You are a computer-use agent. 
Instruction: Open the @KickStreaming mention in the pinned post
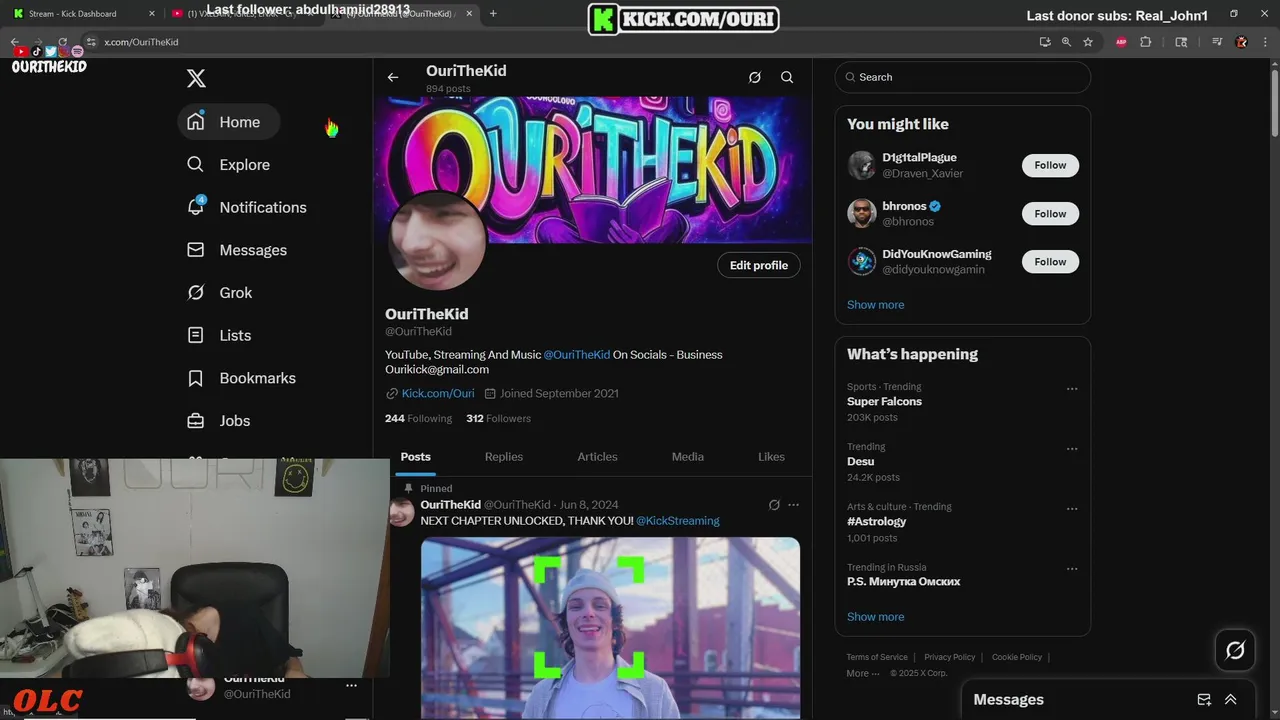click(x=678, y=521)
